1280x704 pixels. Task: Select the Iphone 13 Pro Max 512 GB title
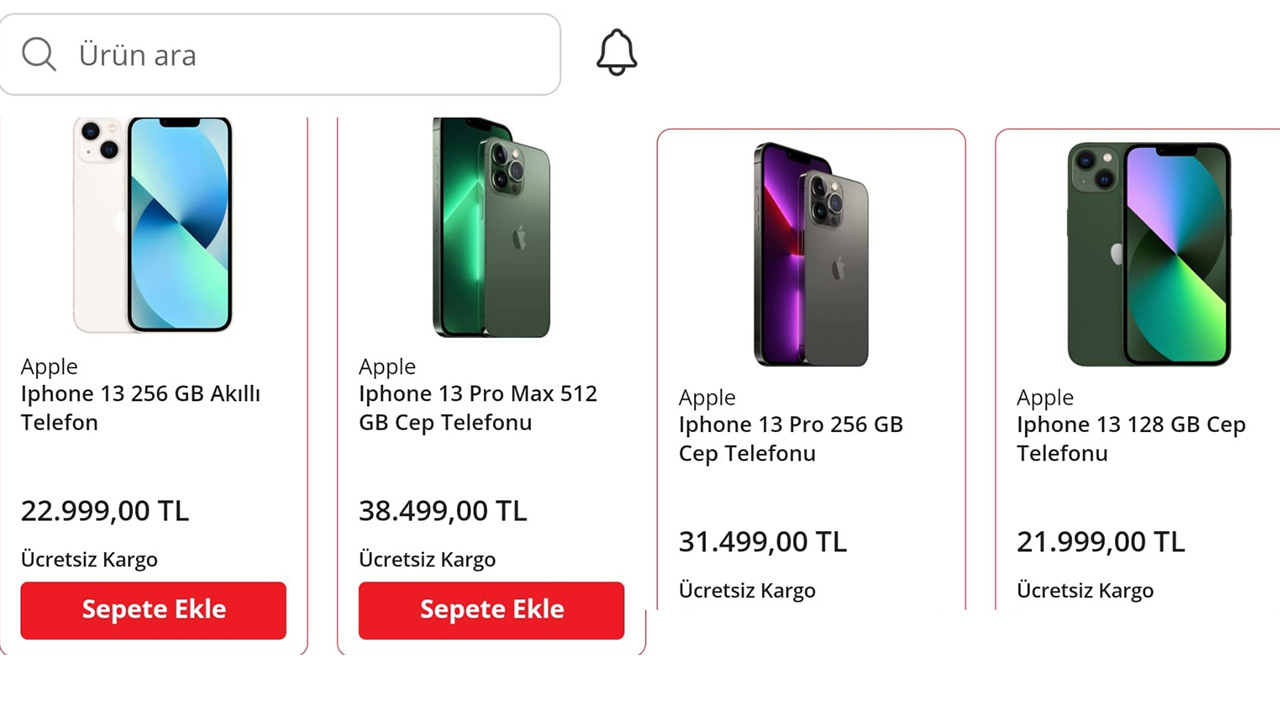tap(477, 408)
